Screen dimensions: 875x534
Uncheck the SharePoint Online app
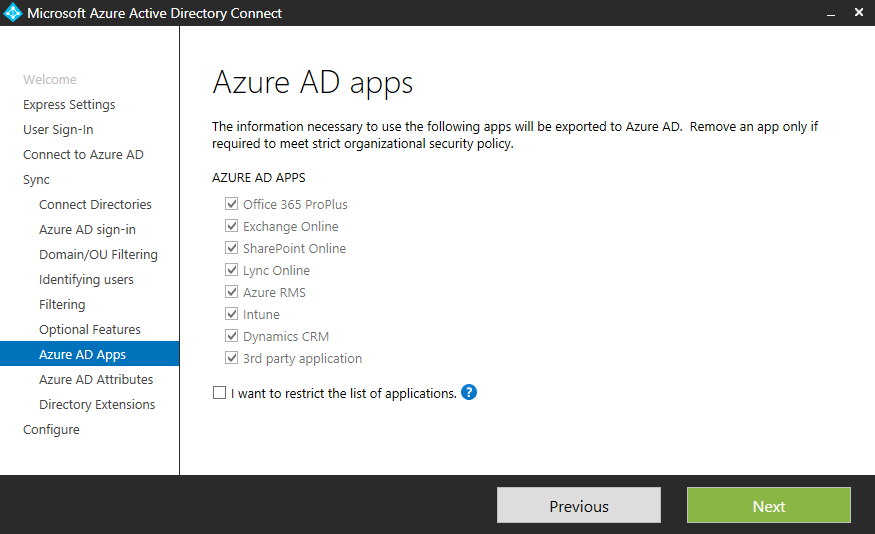[x=232, y=249]
